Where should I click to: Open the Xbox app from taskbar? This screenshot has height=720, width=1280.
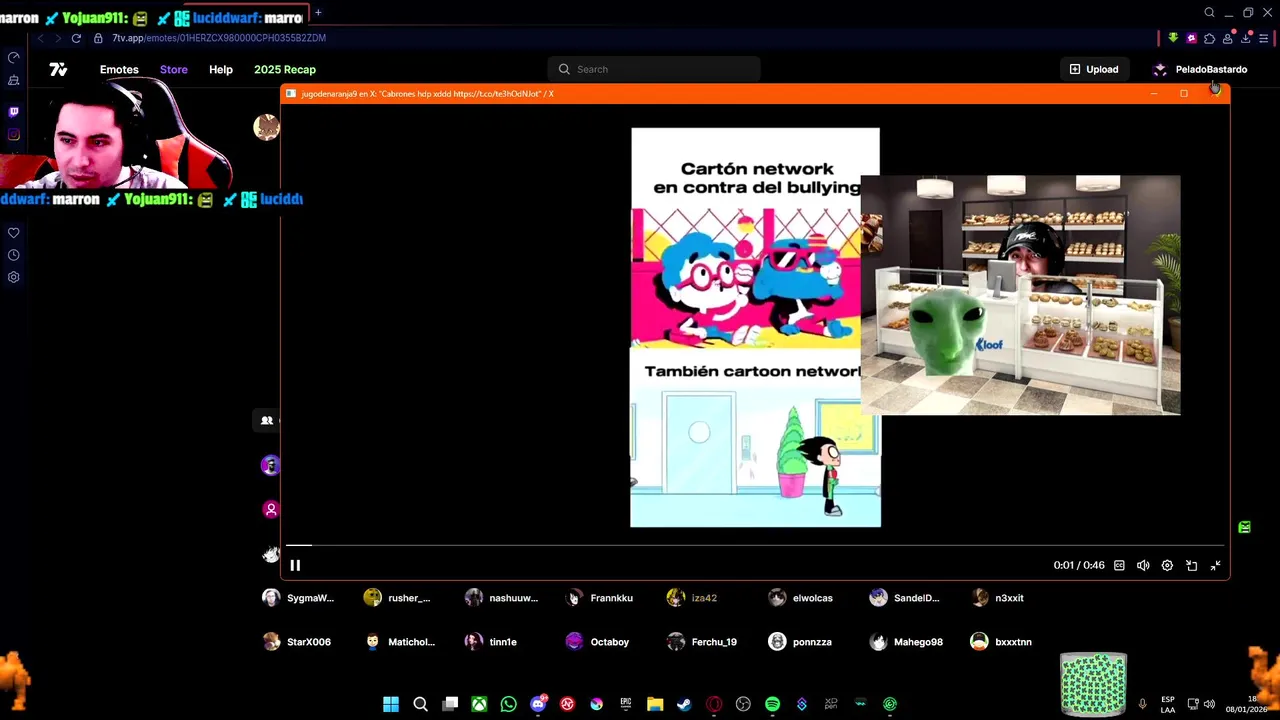coord(479,704)
